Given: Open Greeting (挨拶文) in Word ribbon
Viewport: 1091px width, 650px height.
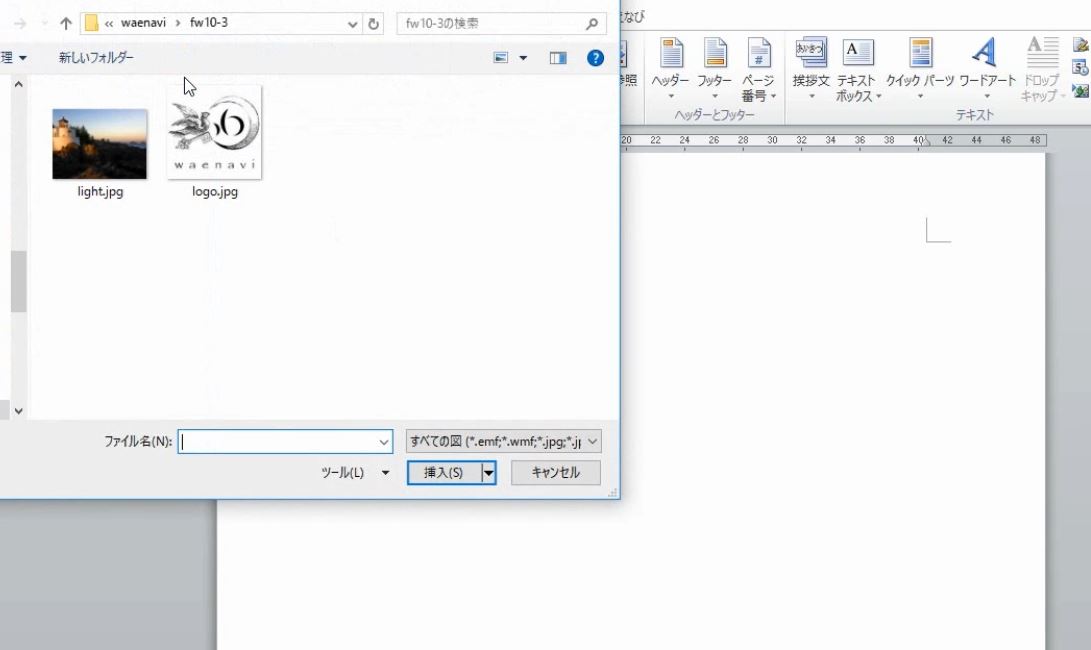Looking at the screenshot, I should coord(811,69).
